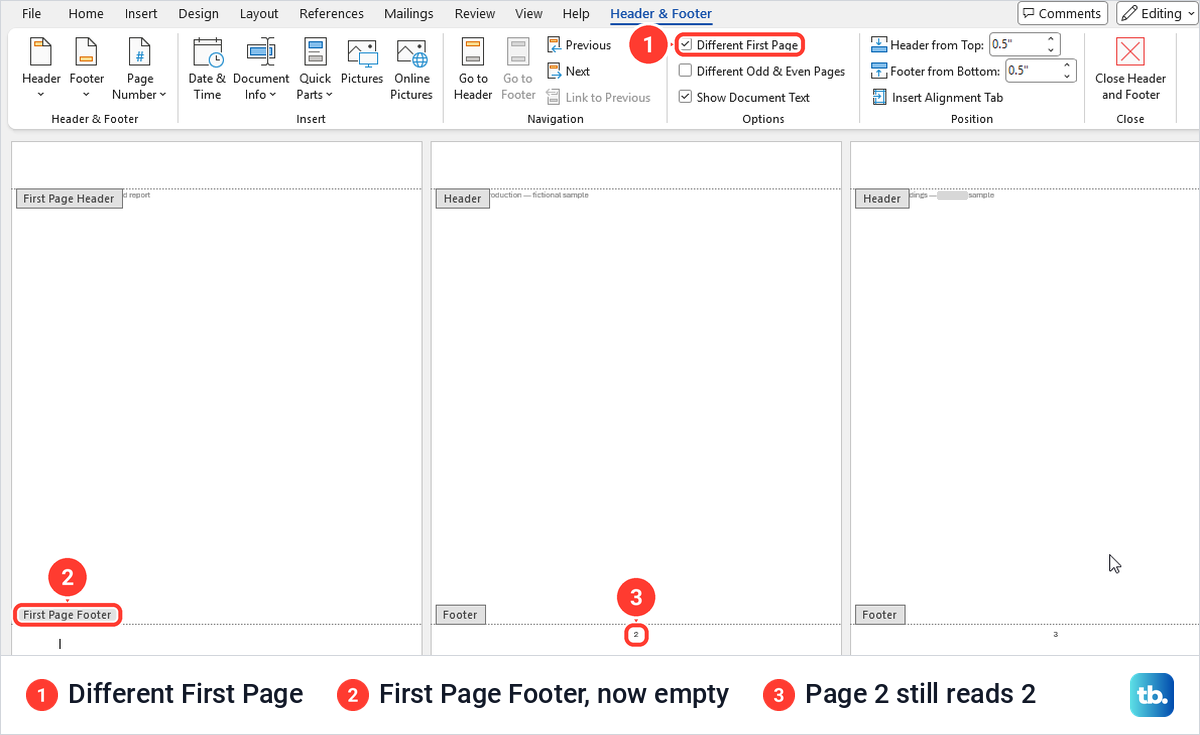This screenshot has height=735, width=1200.
Task: Click Link to Previous
Action: [598, 97]
